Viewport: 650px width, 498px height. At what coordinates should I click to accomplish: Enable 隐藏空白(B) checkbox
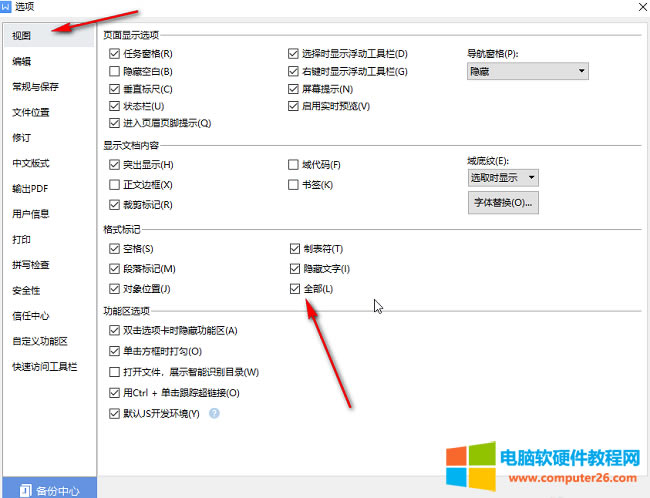pyautogui.click(x=114, y=71)
